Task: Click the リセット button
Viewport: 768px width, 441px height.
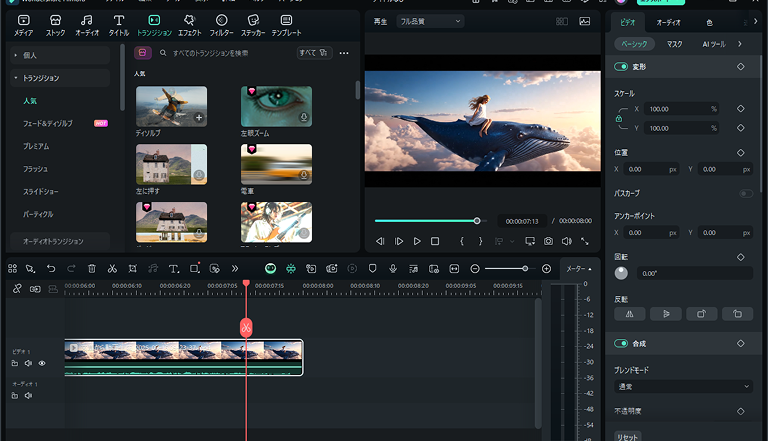Action: [x=627, y=437]
